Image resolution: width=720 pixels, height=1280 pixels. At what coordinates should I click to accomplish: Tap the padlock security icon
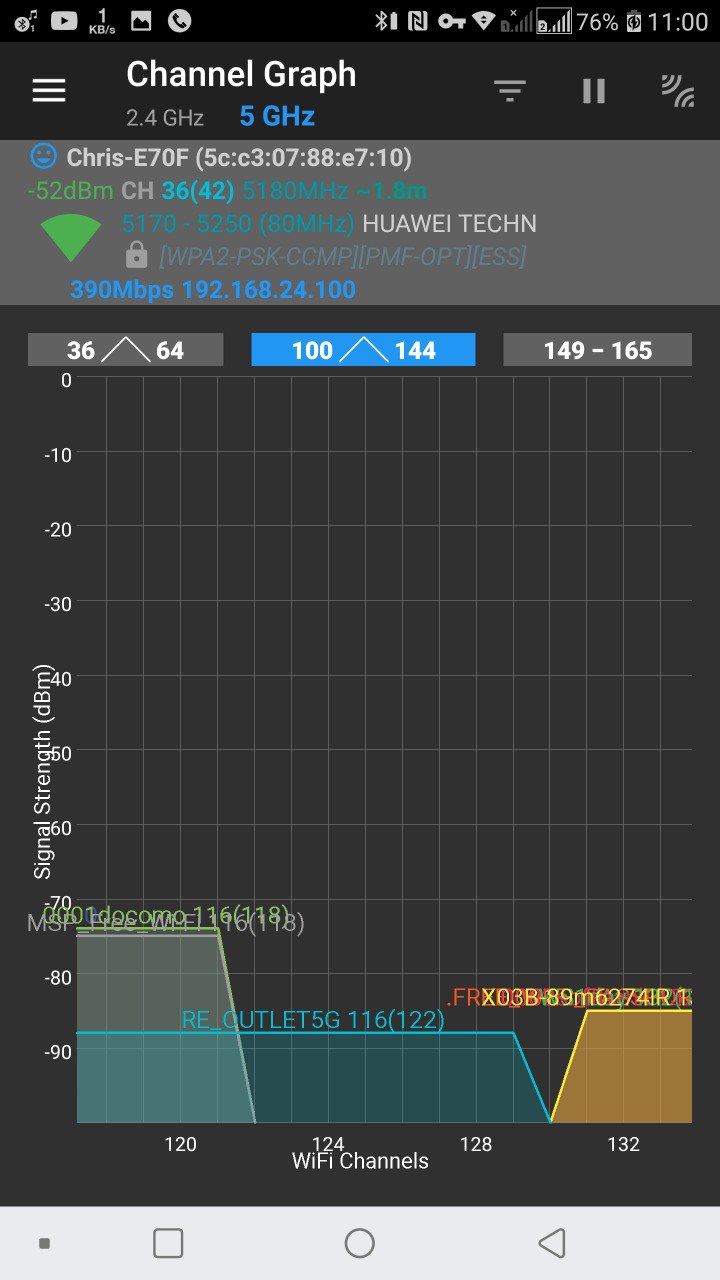coord(136,256)
